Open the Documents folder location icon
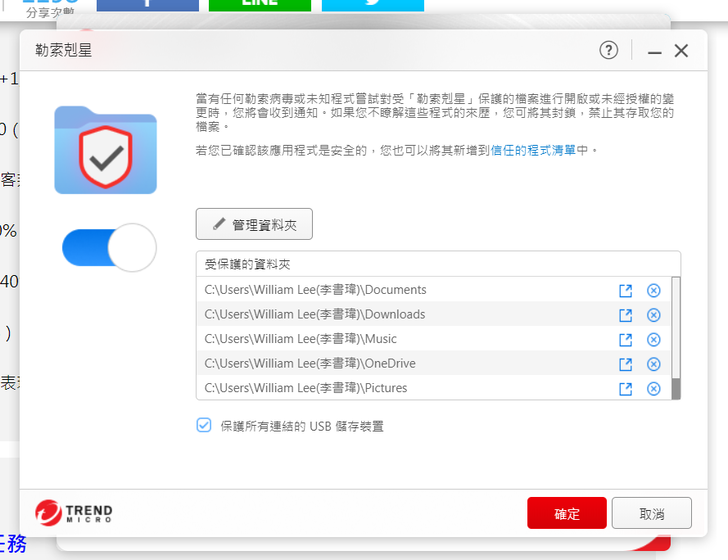Image resolution: width=728 pixels, height=560 pixels. click(625, 291)
